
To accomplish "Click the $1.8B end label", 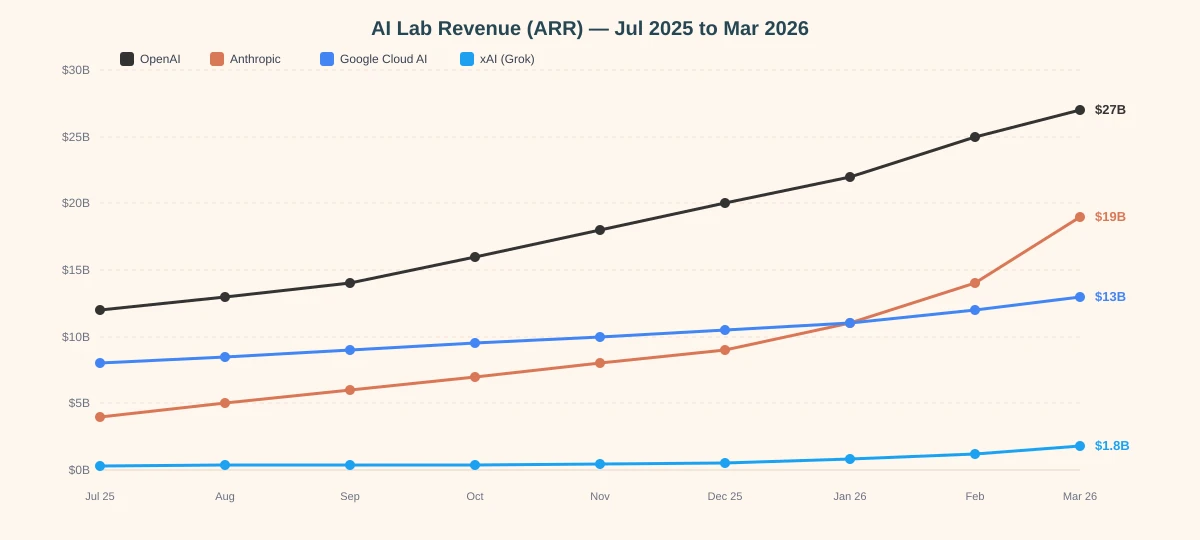I will [x=1112, y=446].
